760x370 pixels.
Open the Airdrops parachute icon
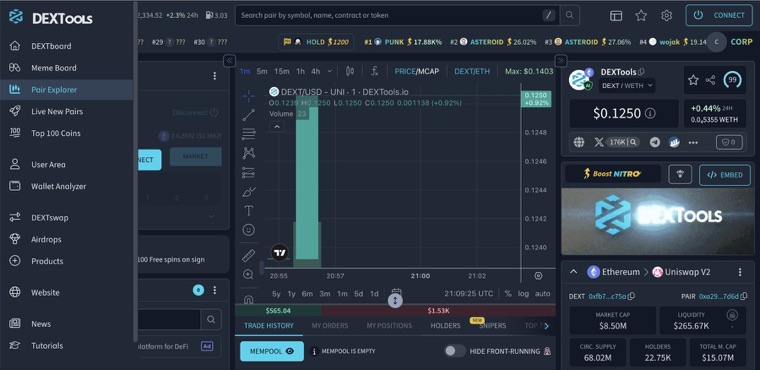(x=15, y=239)
